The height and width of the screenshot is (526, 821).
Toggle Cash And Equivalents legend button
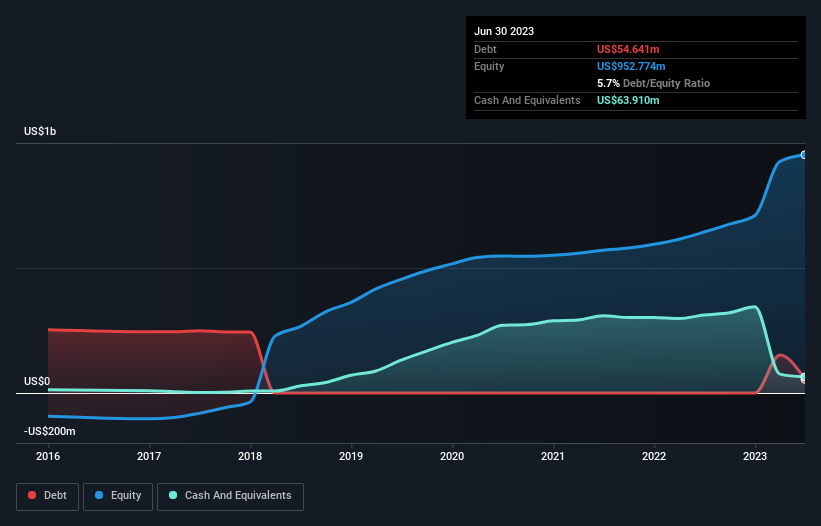(230, 496)
